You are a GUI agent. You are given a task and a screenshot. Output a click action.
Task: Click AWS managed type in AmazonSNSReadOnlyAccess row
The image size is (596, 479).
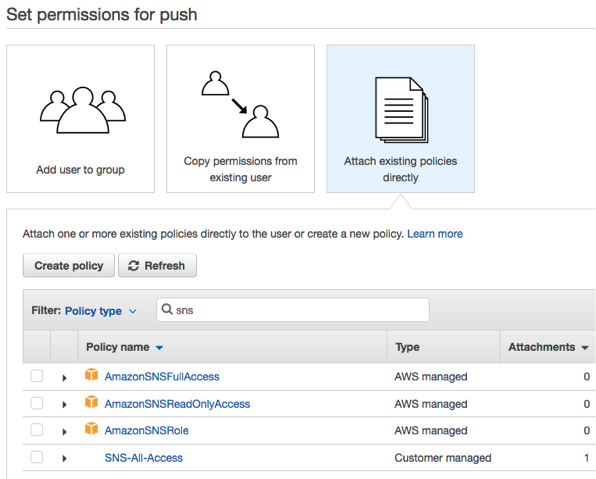431,404
